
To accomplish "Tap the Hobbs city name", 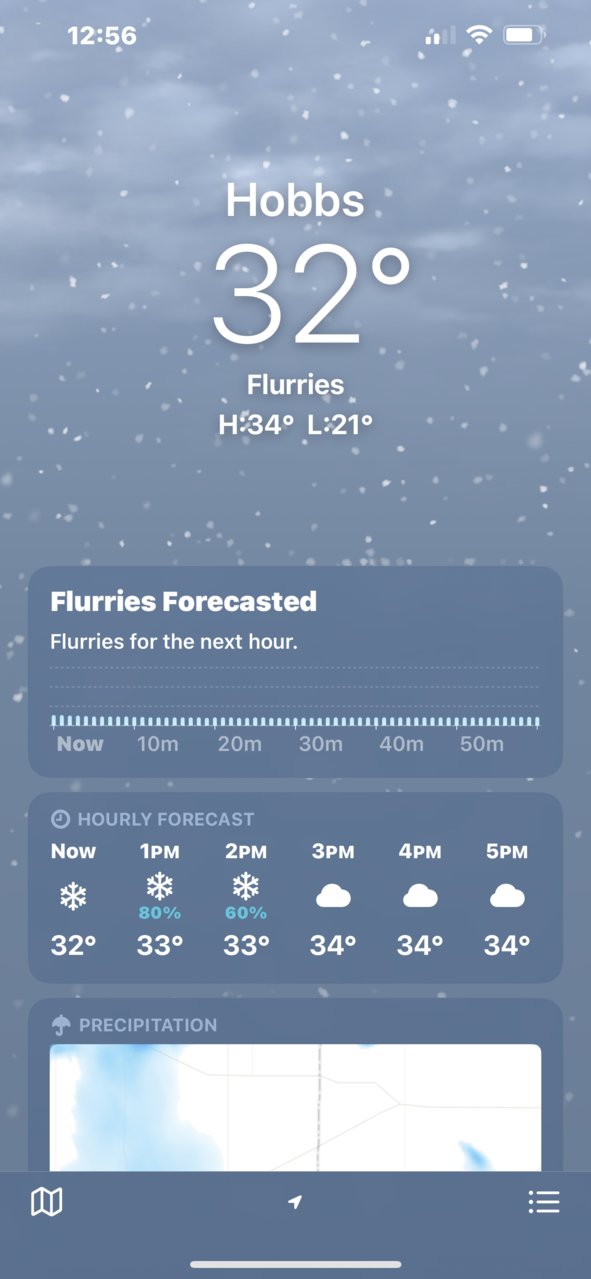I will [x=295, y=200].
